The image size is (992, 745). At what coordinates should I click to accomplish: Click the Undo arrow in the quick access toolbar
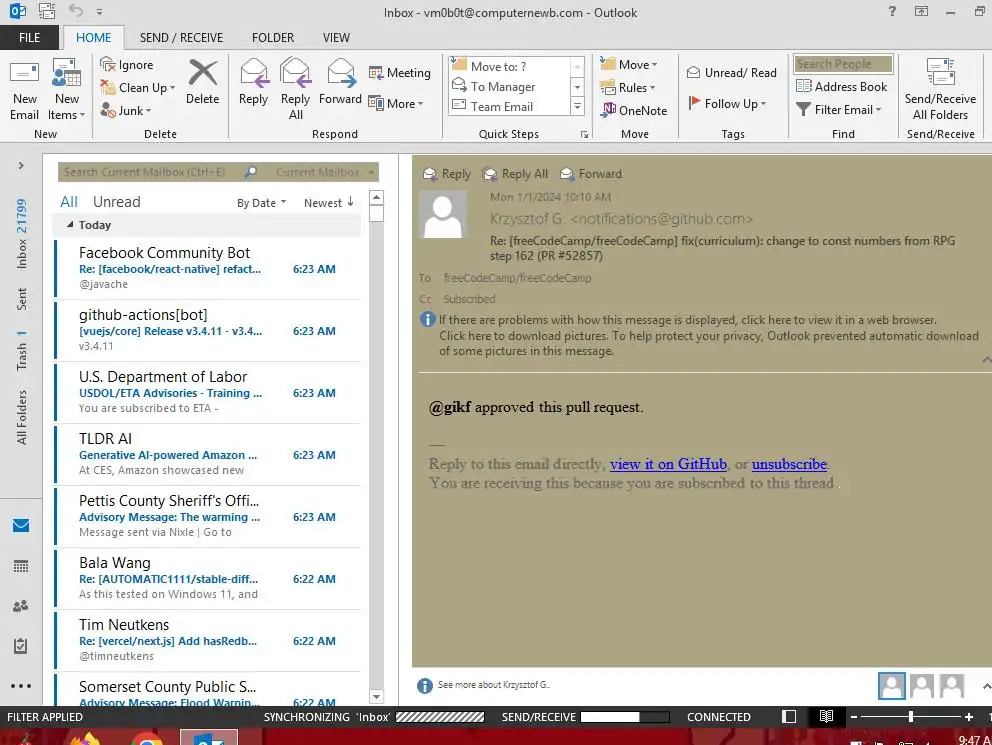[x=76, y=11]
